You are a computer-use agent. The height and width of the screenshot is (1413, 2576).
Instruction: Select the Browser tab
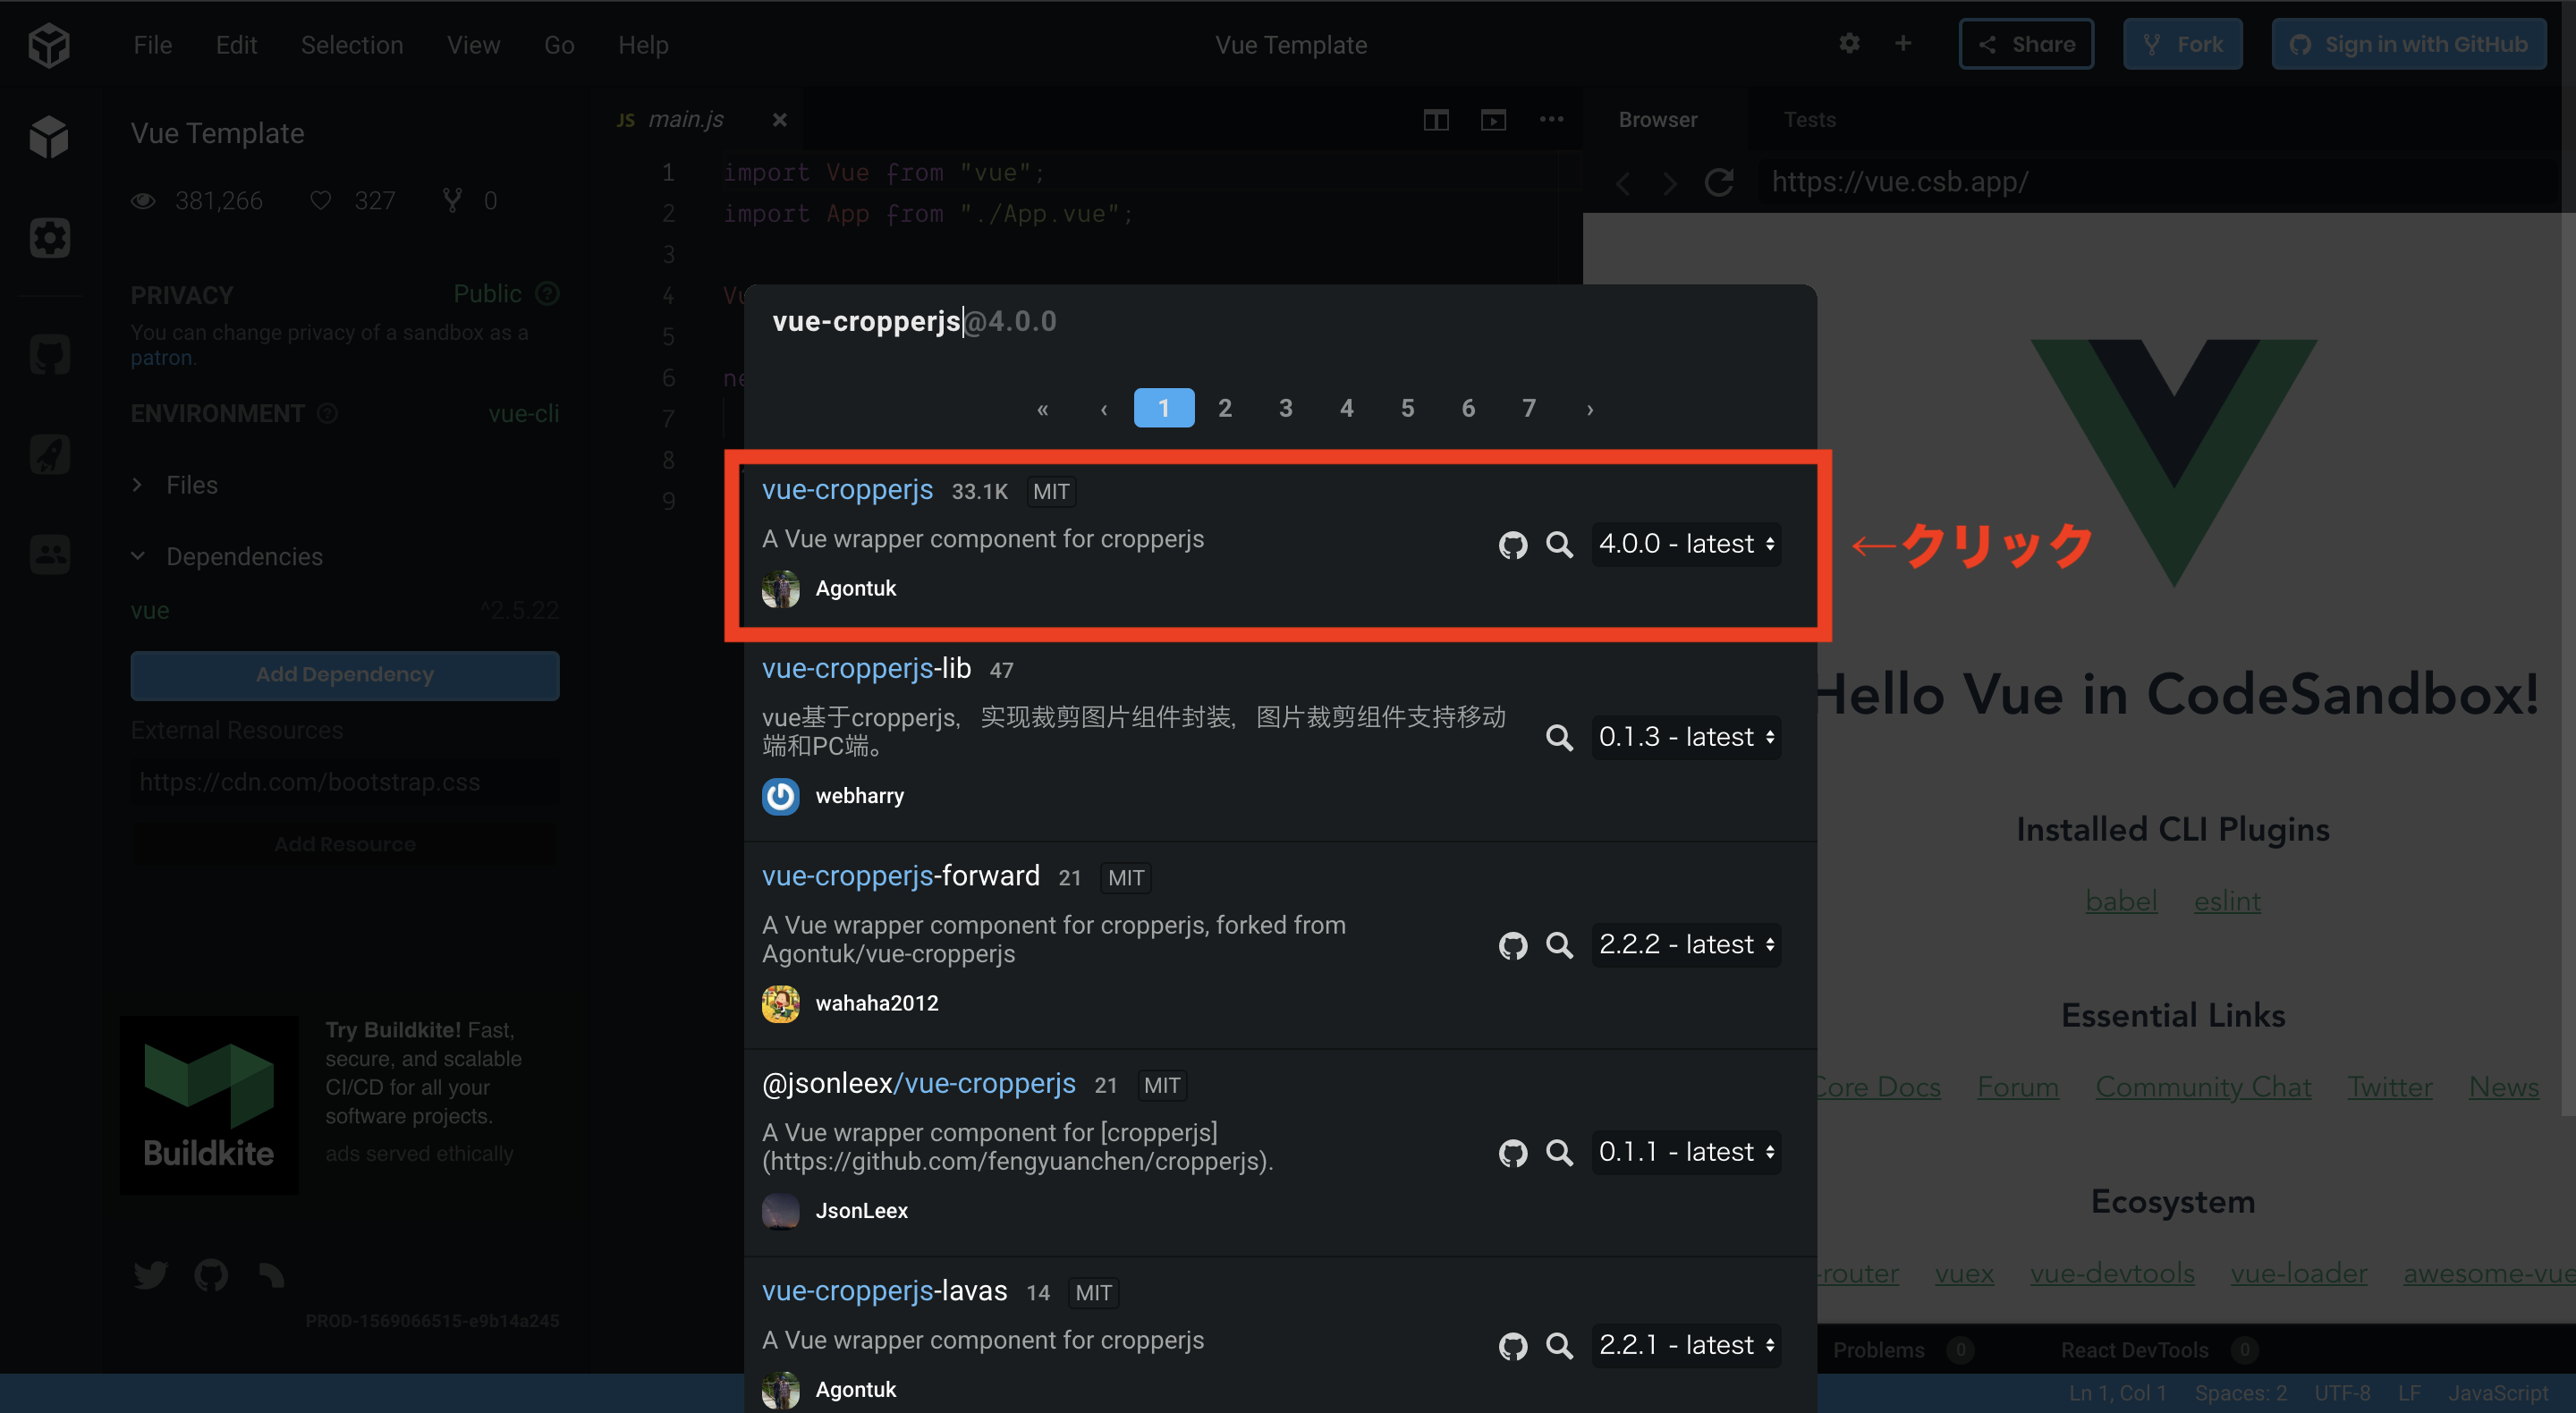coord(1657,119)
